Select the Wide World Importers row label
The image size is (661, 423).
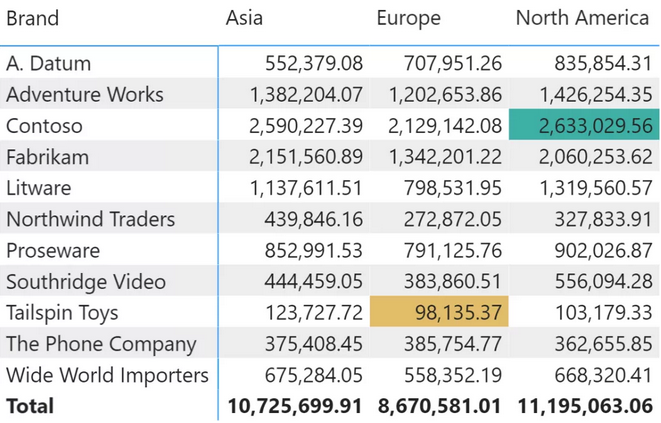[107, 376]
